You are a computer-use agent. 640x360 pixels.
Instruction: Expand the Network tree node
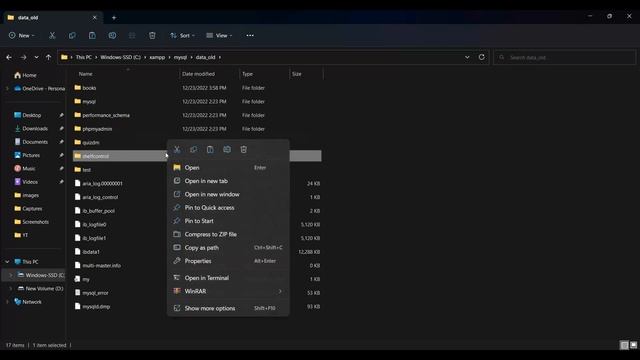click(7, 302)
